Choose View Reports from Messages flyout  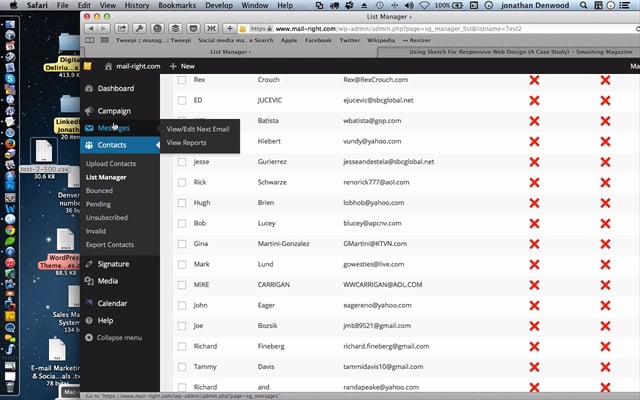pos(186,143)
